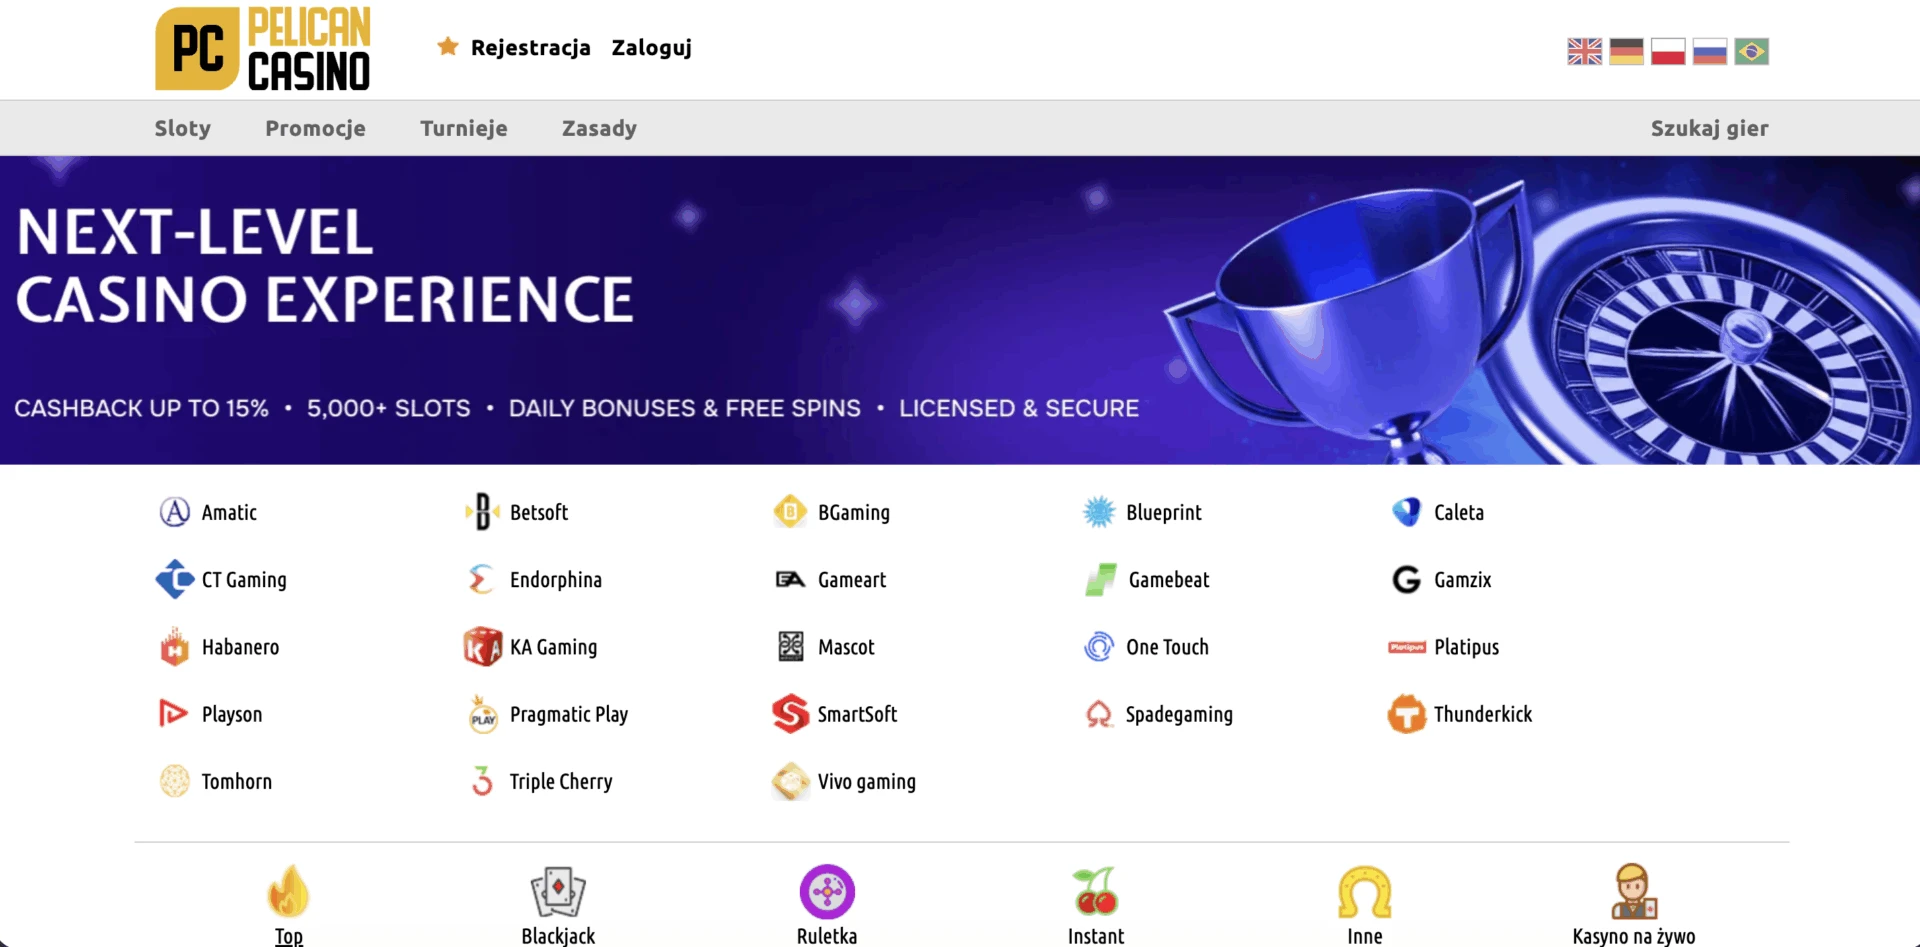1920x947 pixels.
Task: Click Zaloguj to log in
Action: click(652, 48)
